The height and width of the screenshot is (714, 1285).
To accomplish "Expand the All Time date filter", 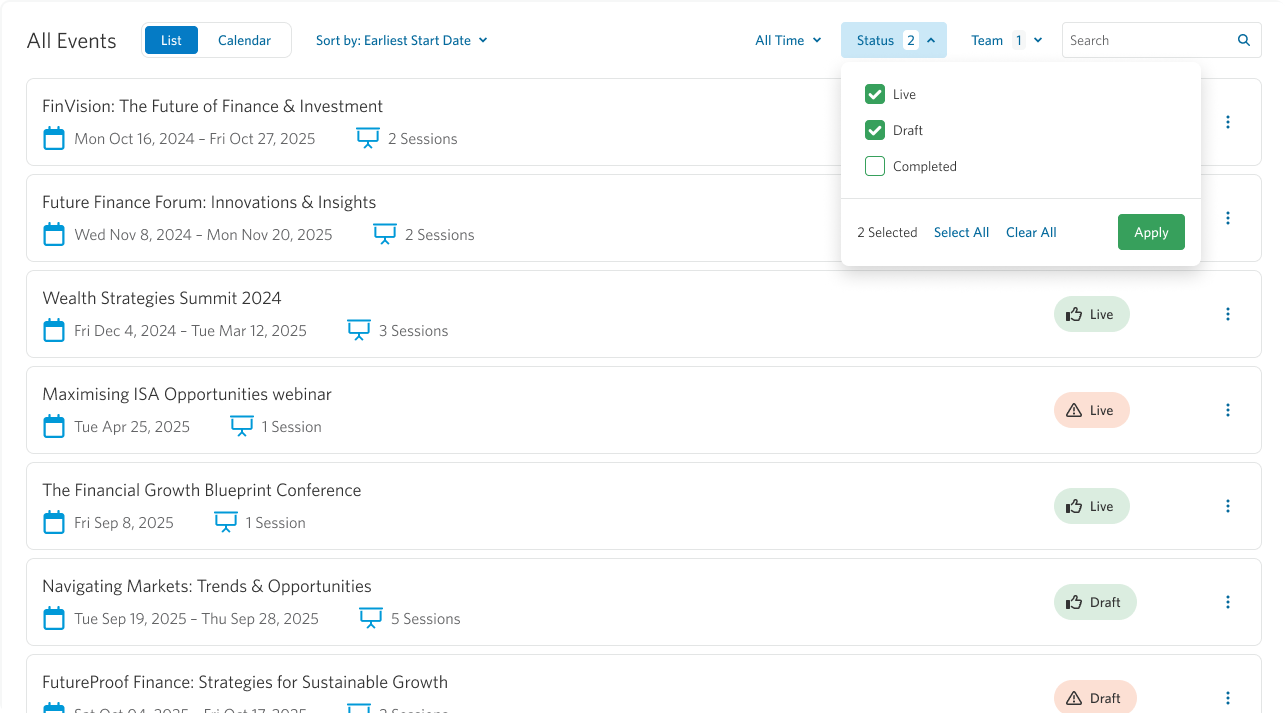I will point(788,41).
